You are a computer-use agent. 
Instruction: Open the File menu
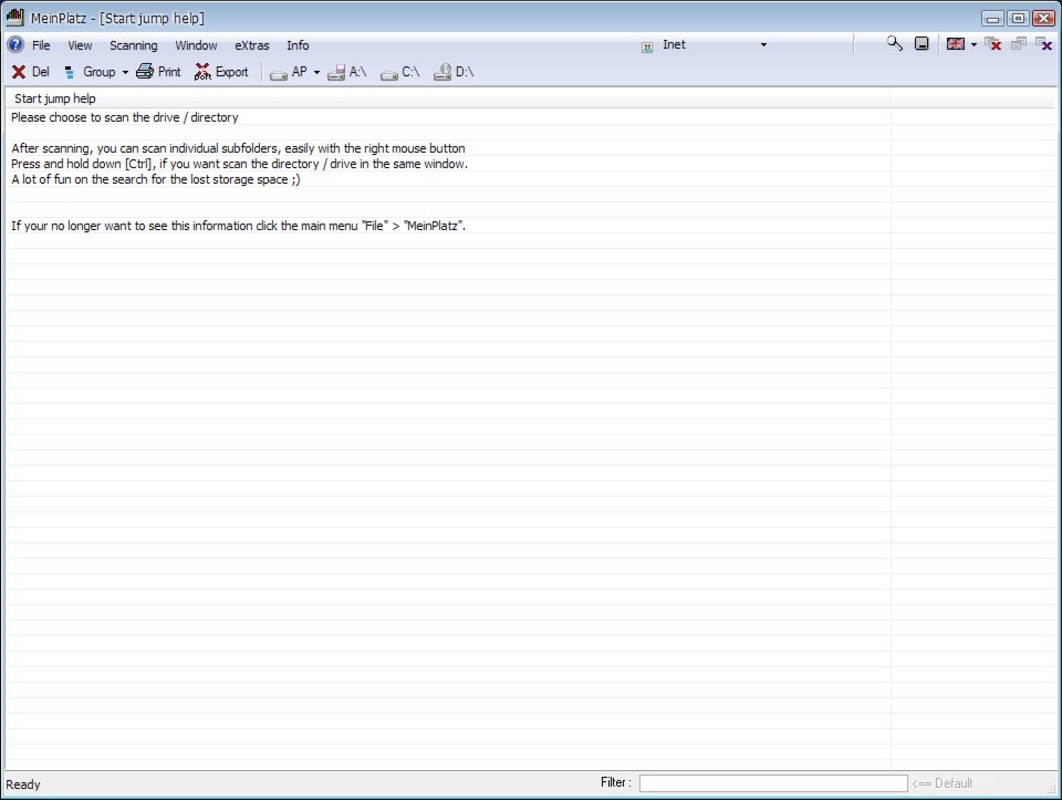pyautogui.click(x=41, y=45)
